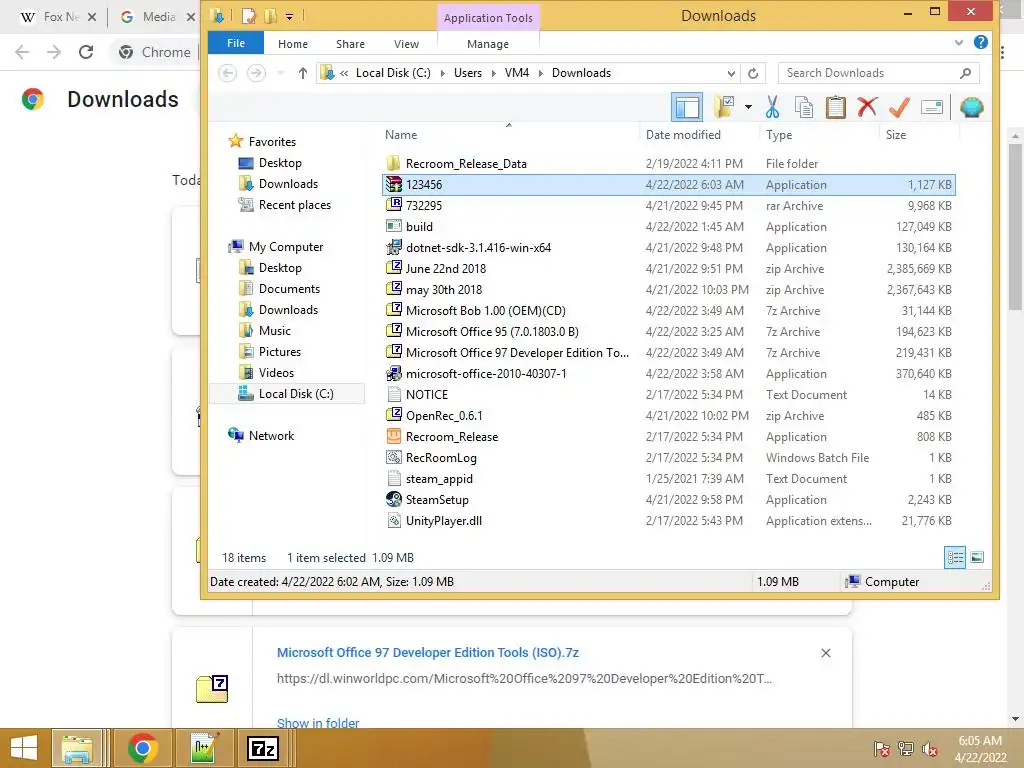This screenshot has height=768, width=1024.
Task: Open Explorer help question mark icon
Action: tap(980, 42)
